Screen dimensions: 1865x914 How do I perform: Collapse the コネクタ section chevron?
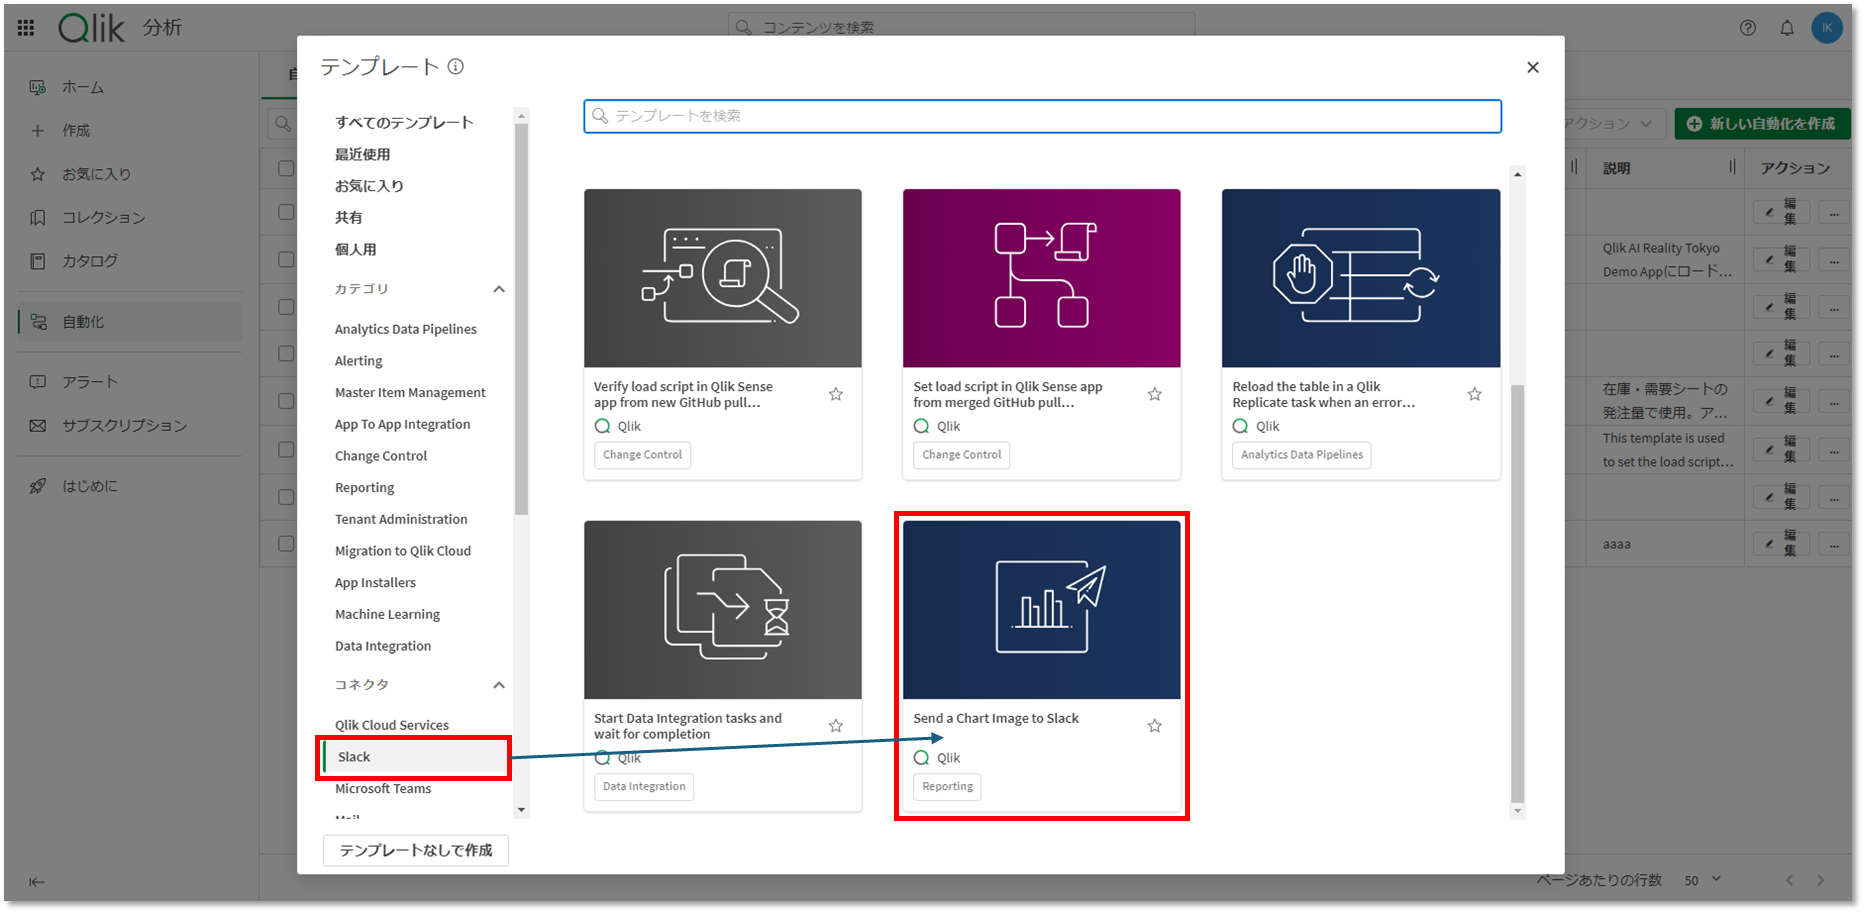(499, 685)
